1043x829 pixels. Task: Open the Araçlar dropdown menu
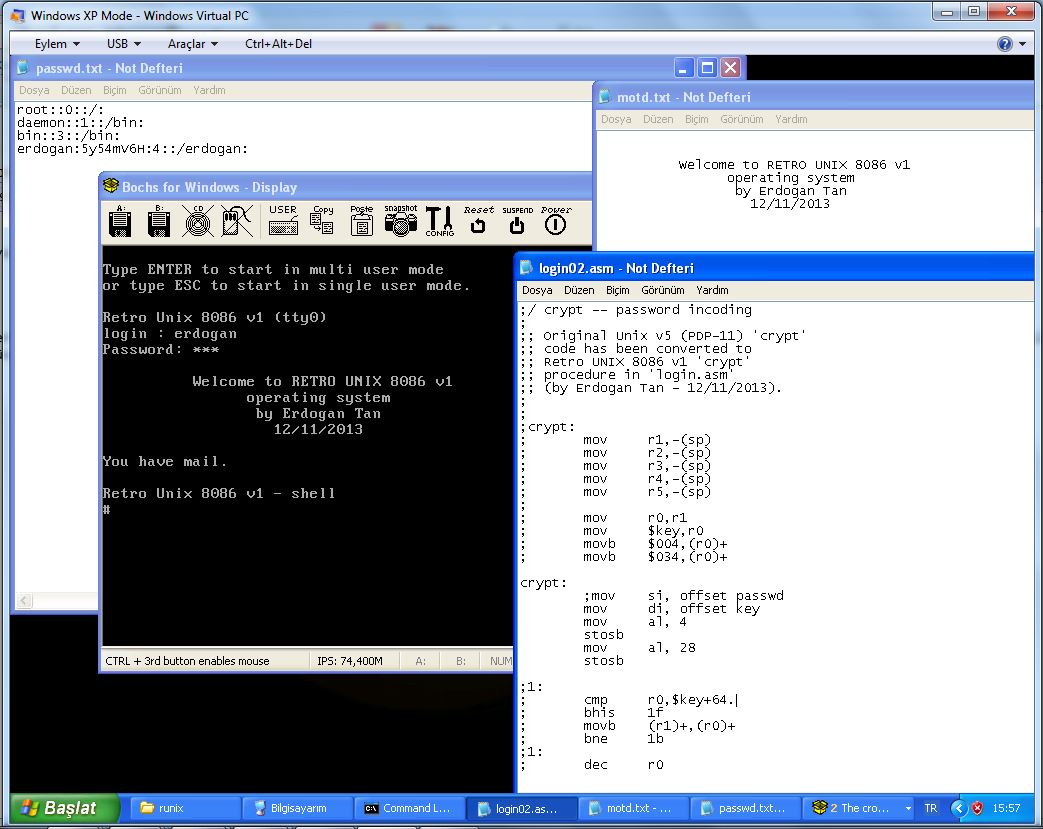[193, 44]
